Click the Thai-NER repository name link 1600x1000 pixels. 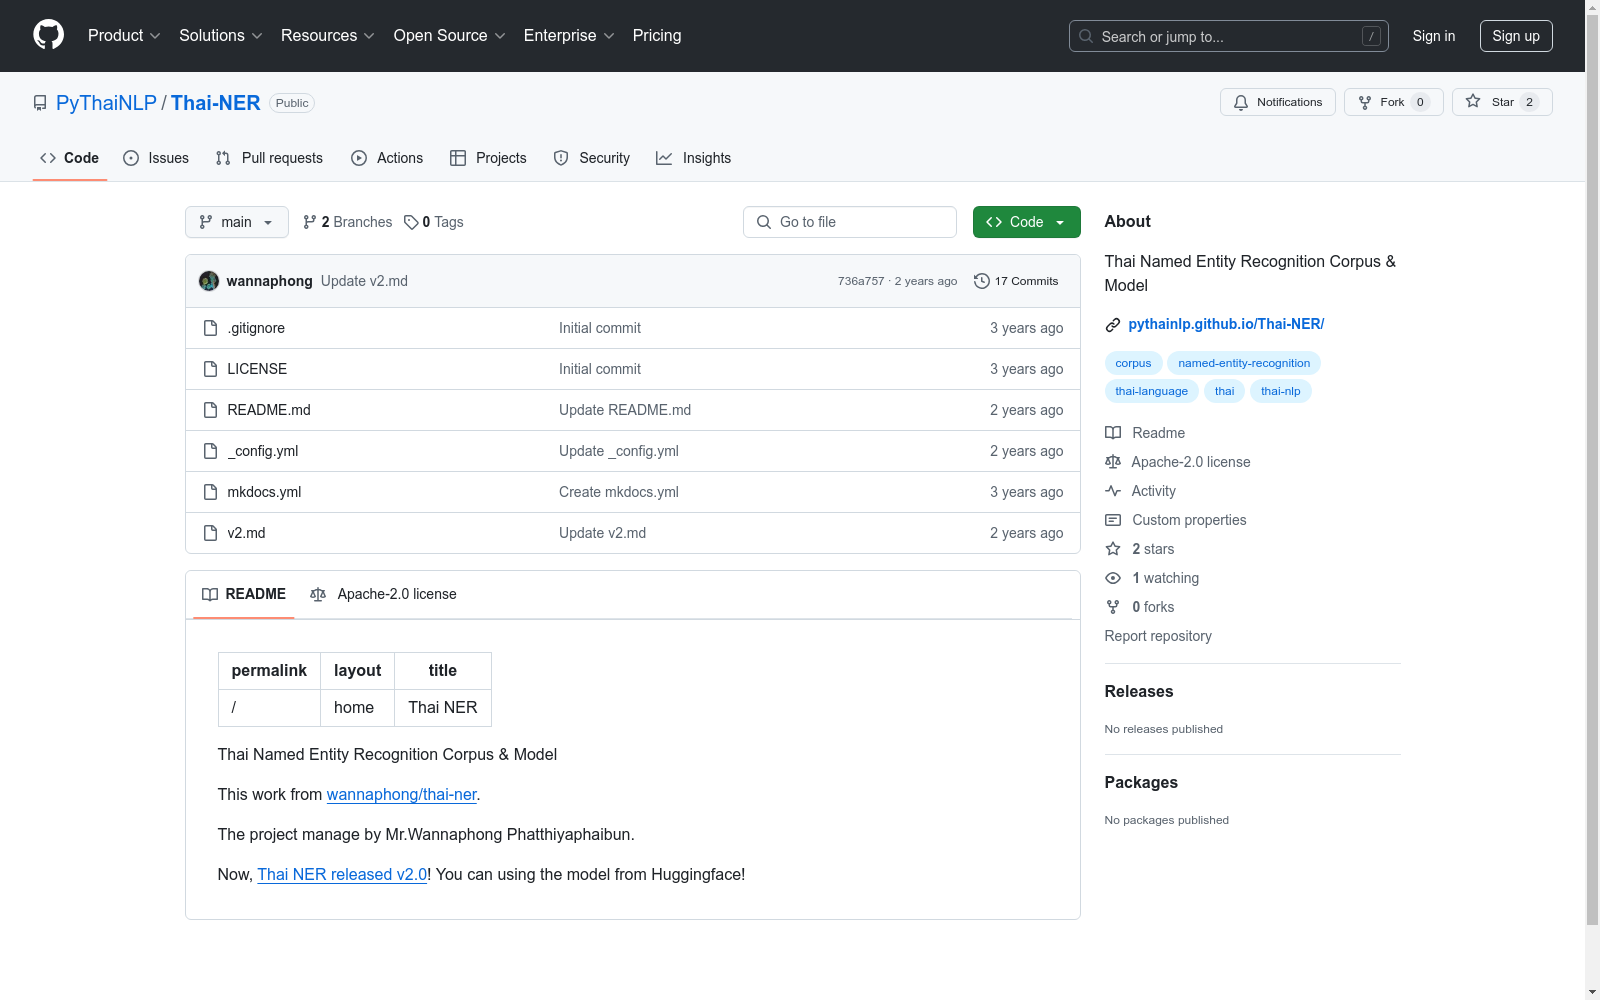click(215, 103)
